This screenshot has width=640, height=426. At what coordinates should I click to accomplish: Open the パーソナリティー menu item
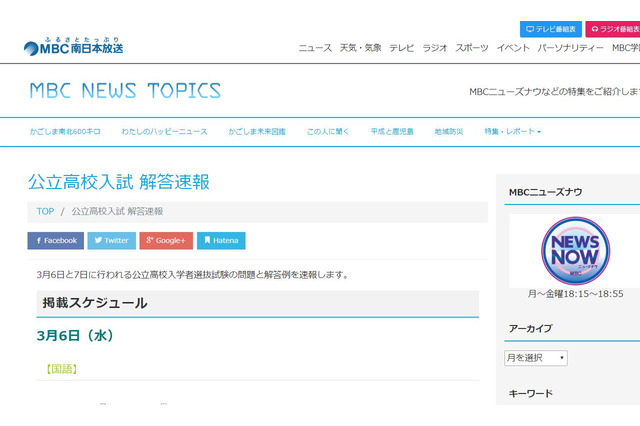coord(571,48)
